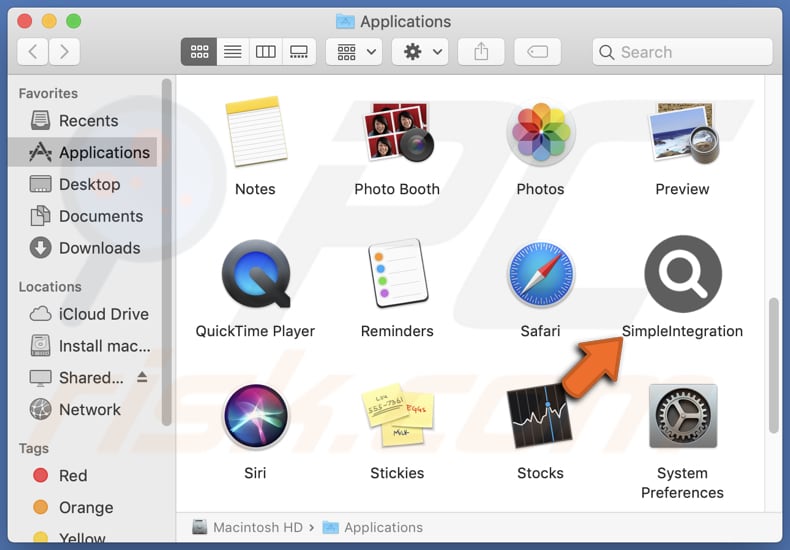Switch to list view

(232, 51)
